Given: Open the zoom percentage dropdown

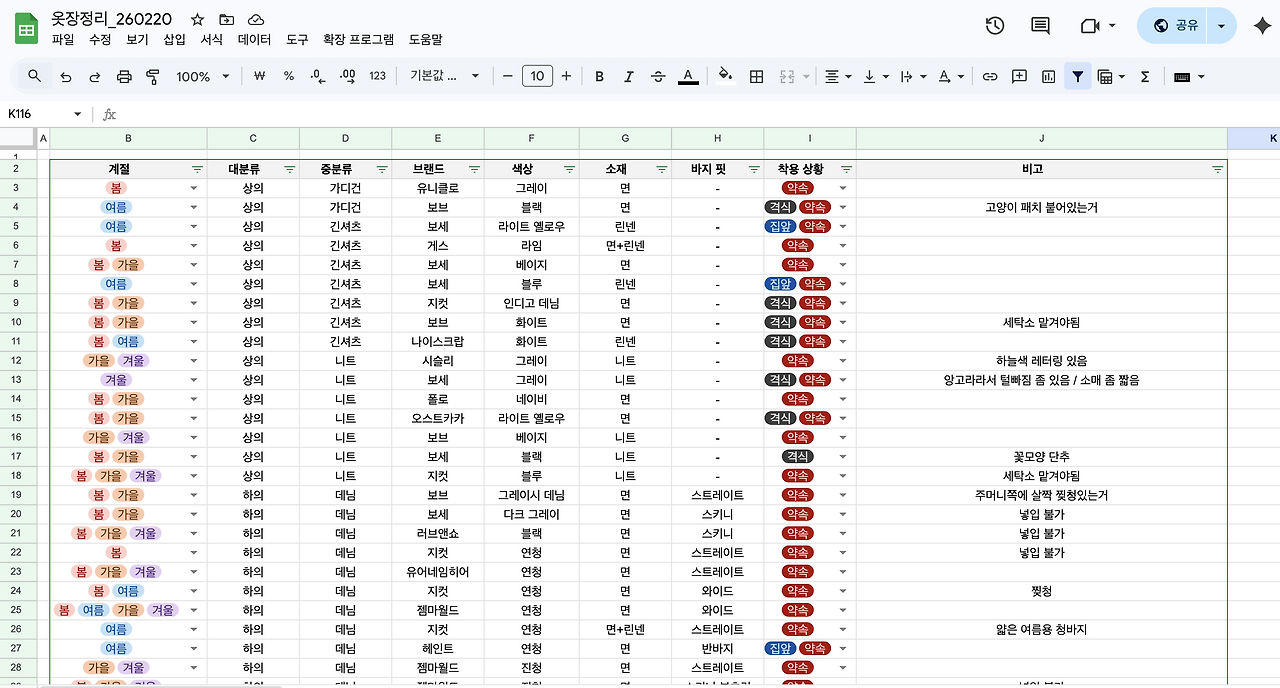Looking at the screenshot, I should point(203,76).
